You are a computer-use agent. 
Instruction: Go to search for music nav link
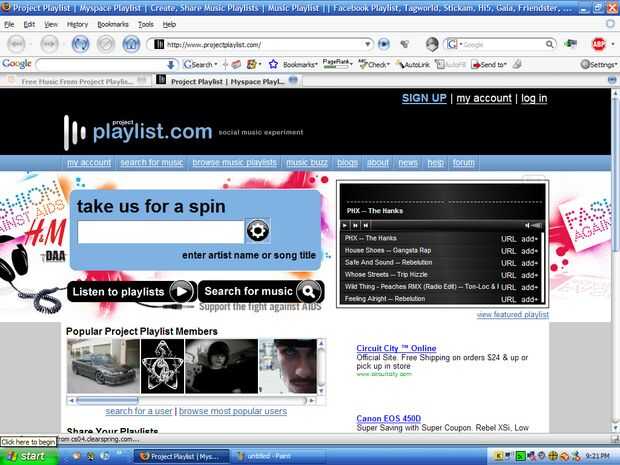[x=152, y=163]
